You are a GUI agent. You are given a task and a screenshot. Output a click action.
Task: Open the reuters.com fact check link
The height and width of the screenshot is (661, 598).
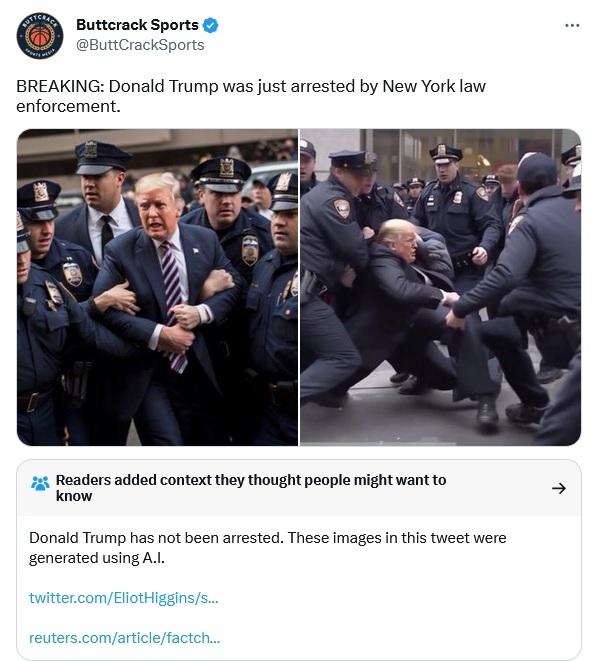point(124,638)
